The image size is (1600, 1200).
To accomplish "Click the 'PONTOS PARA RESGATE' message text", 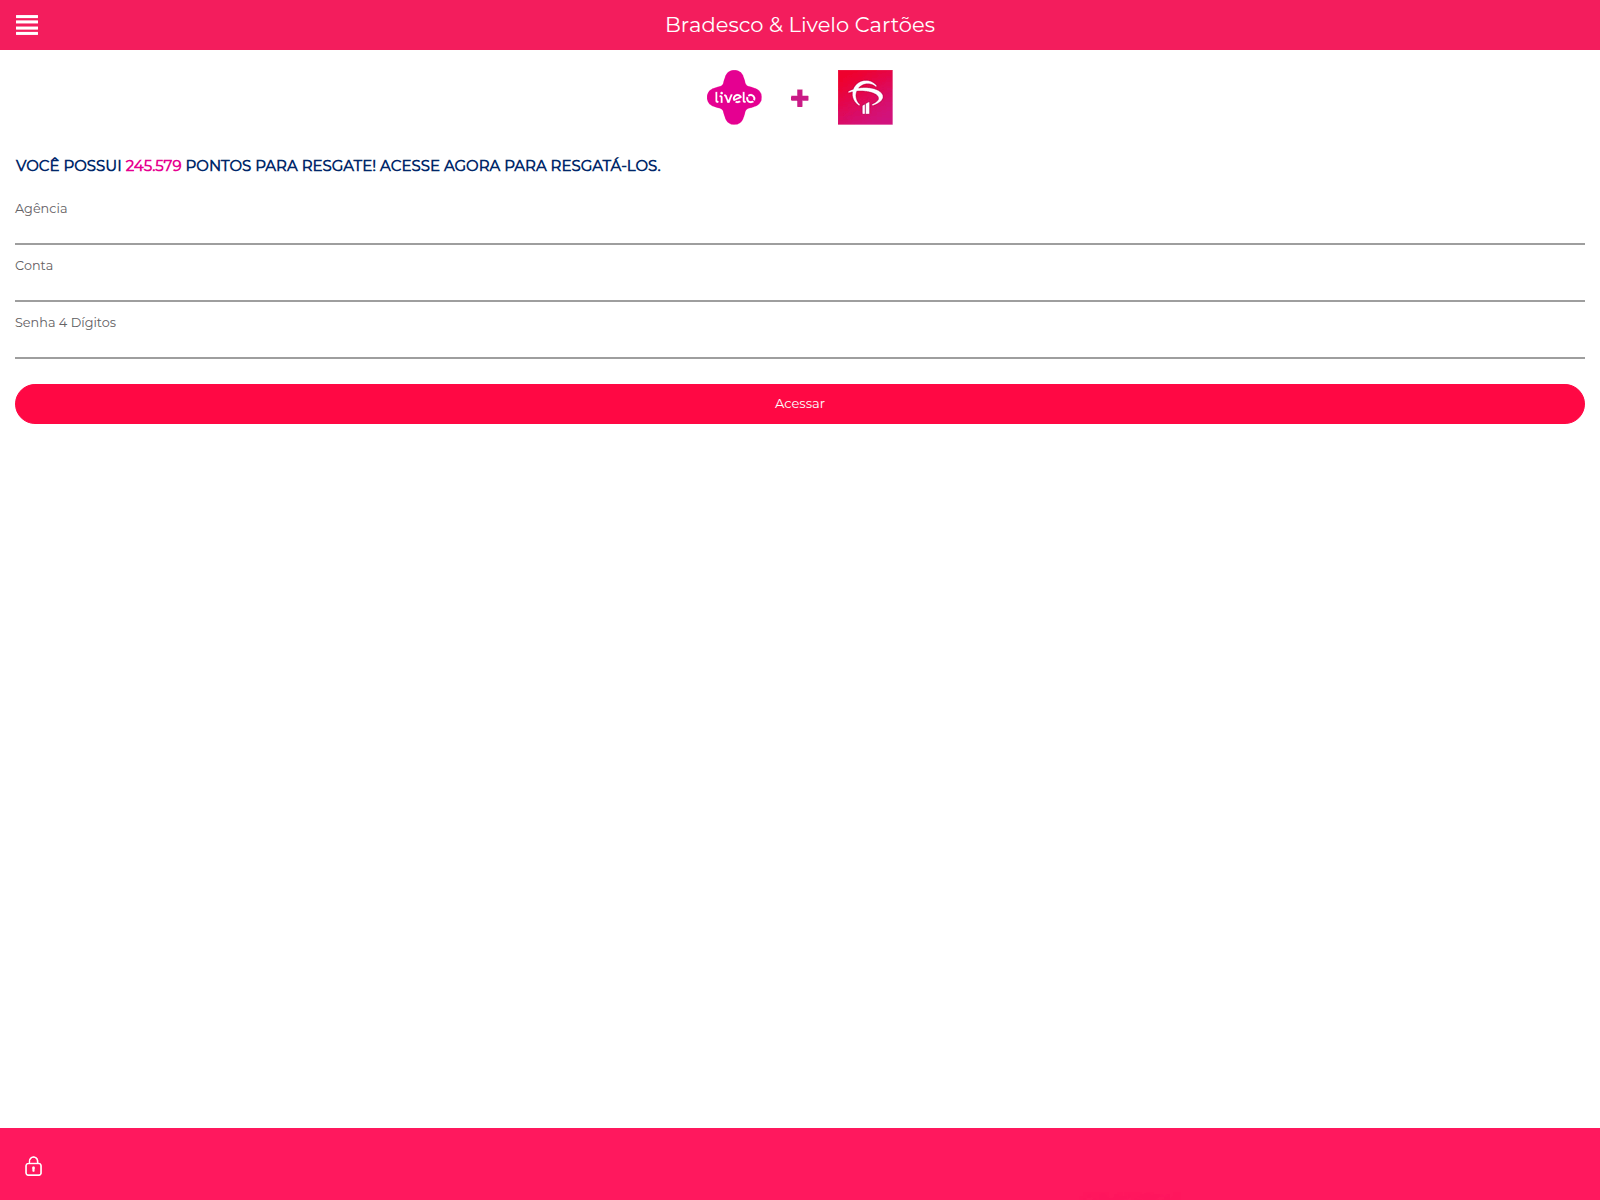I will (x=280, y=166).
